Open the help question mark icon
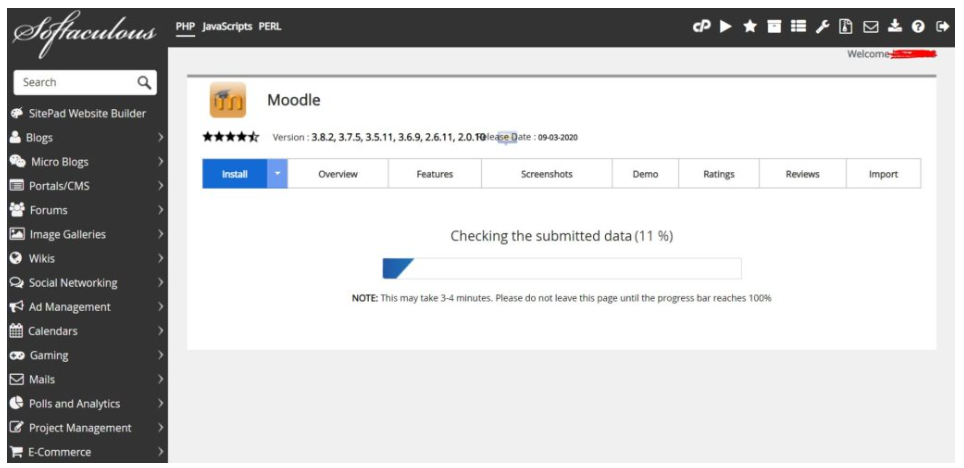964x468 pixels. coord(919,26)
